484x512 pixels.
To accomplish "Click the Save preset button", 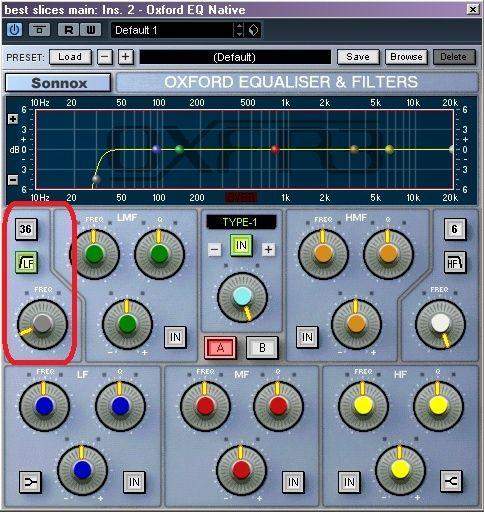I will (x=358, y=57).
